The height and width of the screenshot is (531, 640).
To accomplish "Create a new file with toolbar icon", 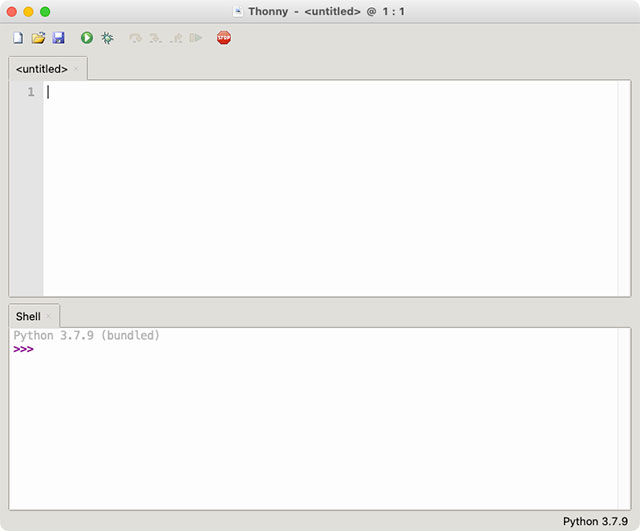I will 18,38.
